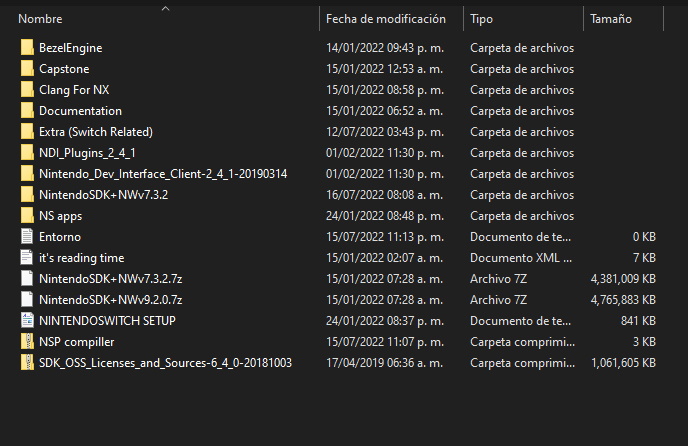Image resolution: width=688 pixels, height=446 pixels.
Task: Select the Capstone folder name
Action: [x=64, y=69]
